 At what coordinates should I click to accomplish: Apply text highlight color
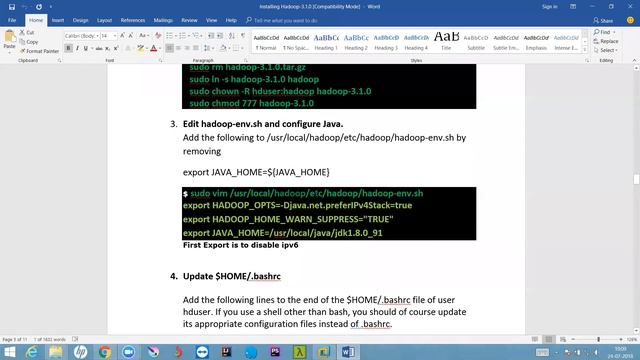tap(140, 49)
